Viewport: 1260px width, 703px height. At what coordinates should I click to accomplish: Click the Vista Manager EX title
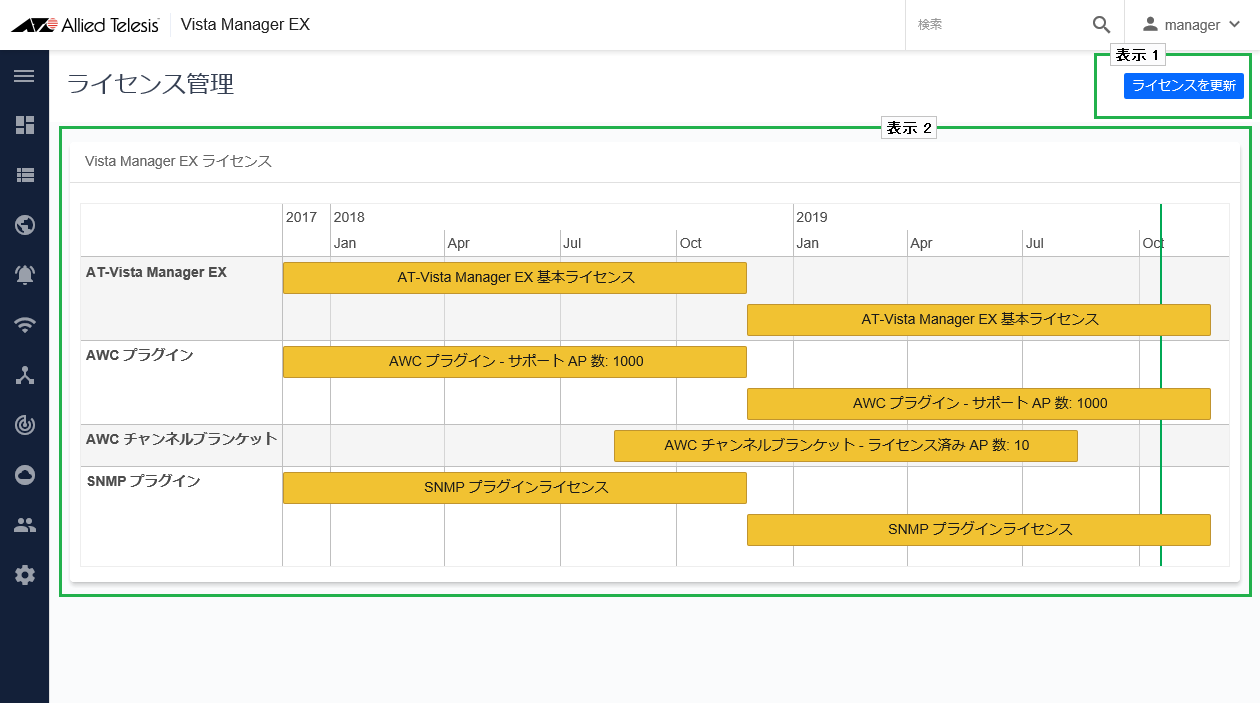[245, 24]
